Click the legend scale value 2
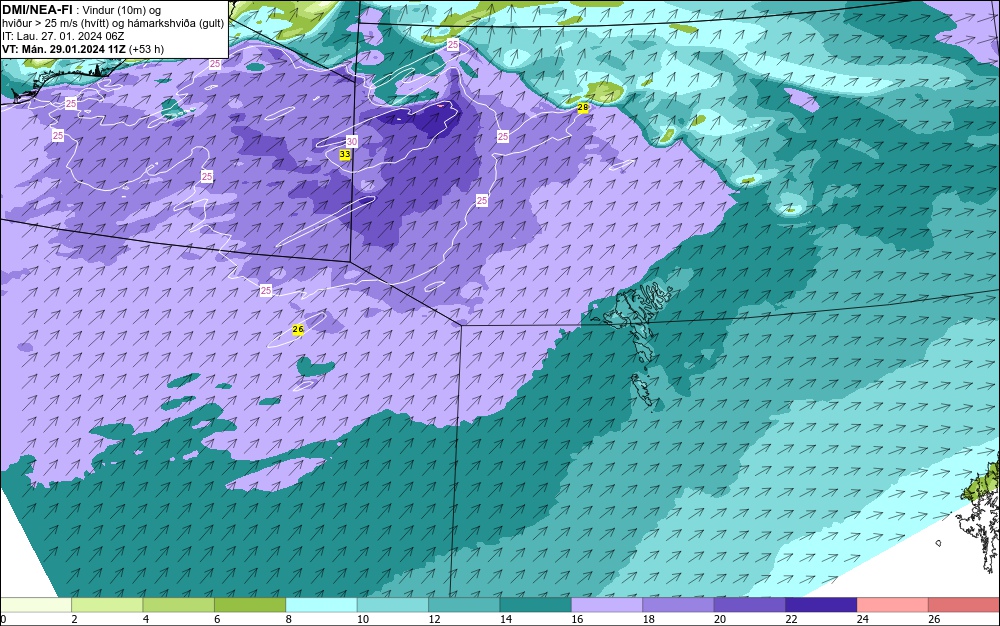Screen dimensions: 1000x626 click(75, 619)
